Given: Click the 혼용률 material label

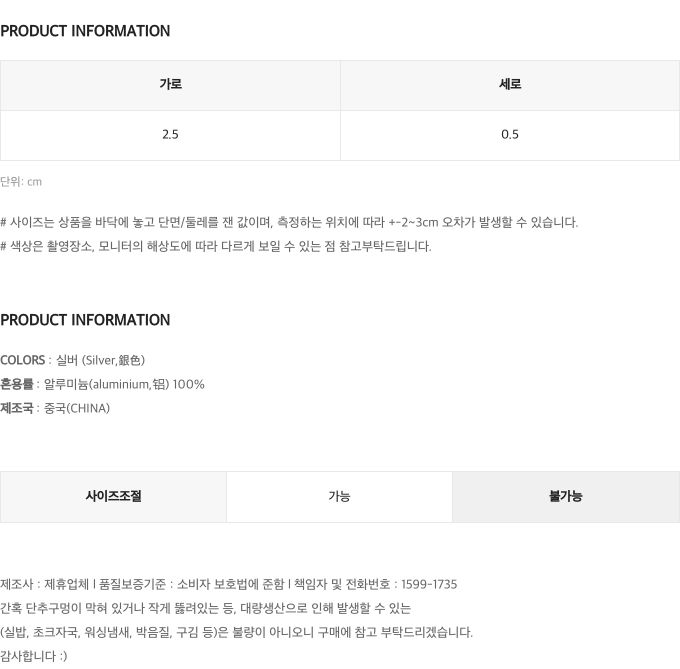Looking at the screenshot, I should (17, 384).
